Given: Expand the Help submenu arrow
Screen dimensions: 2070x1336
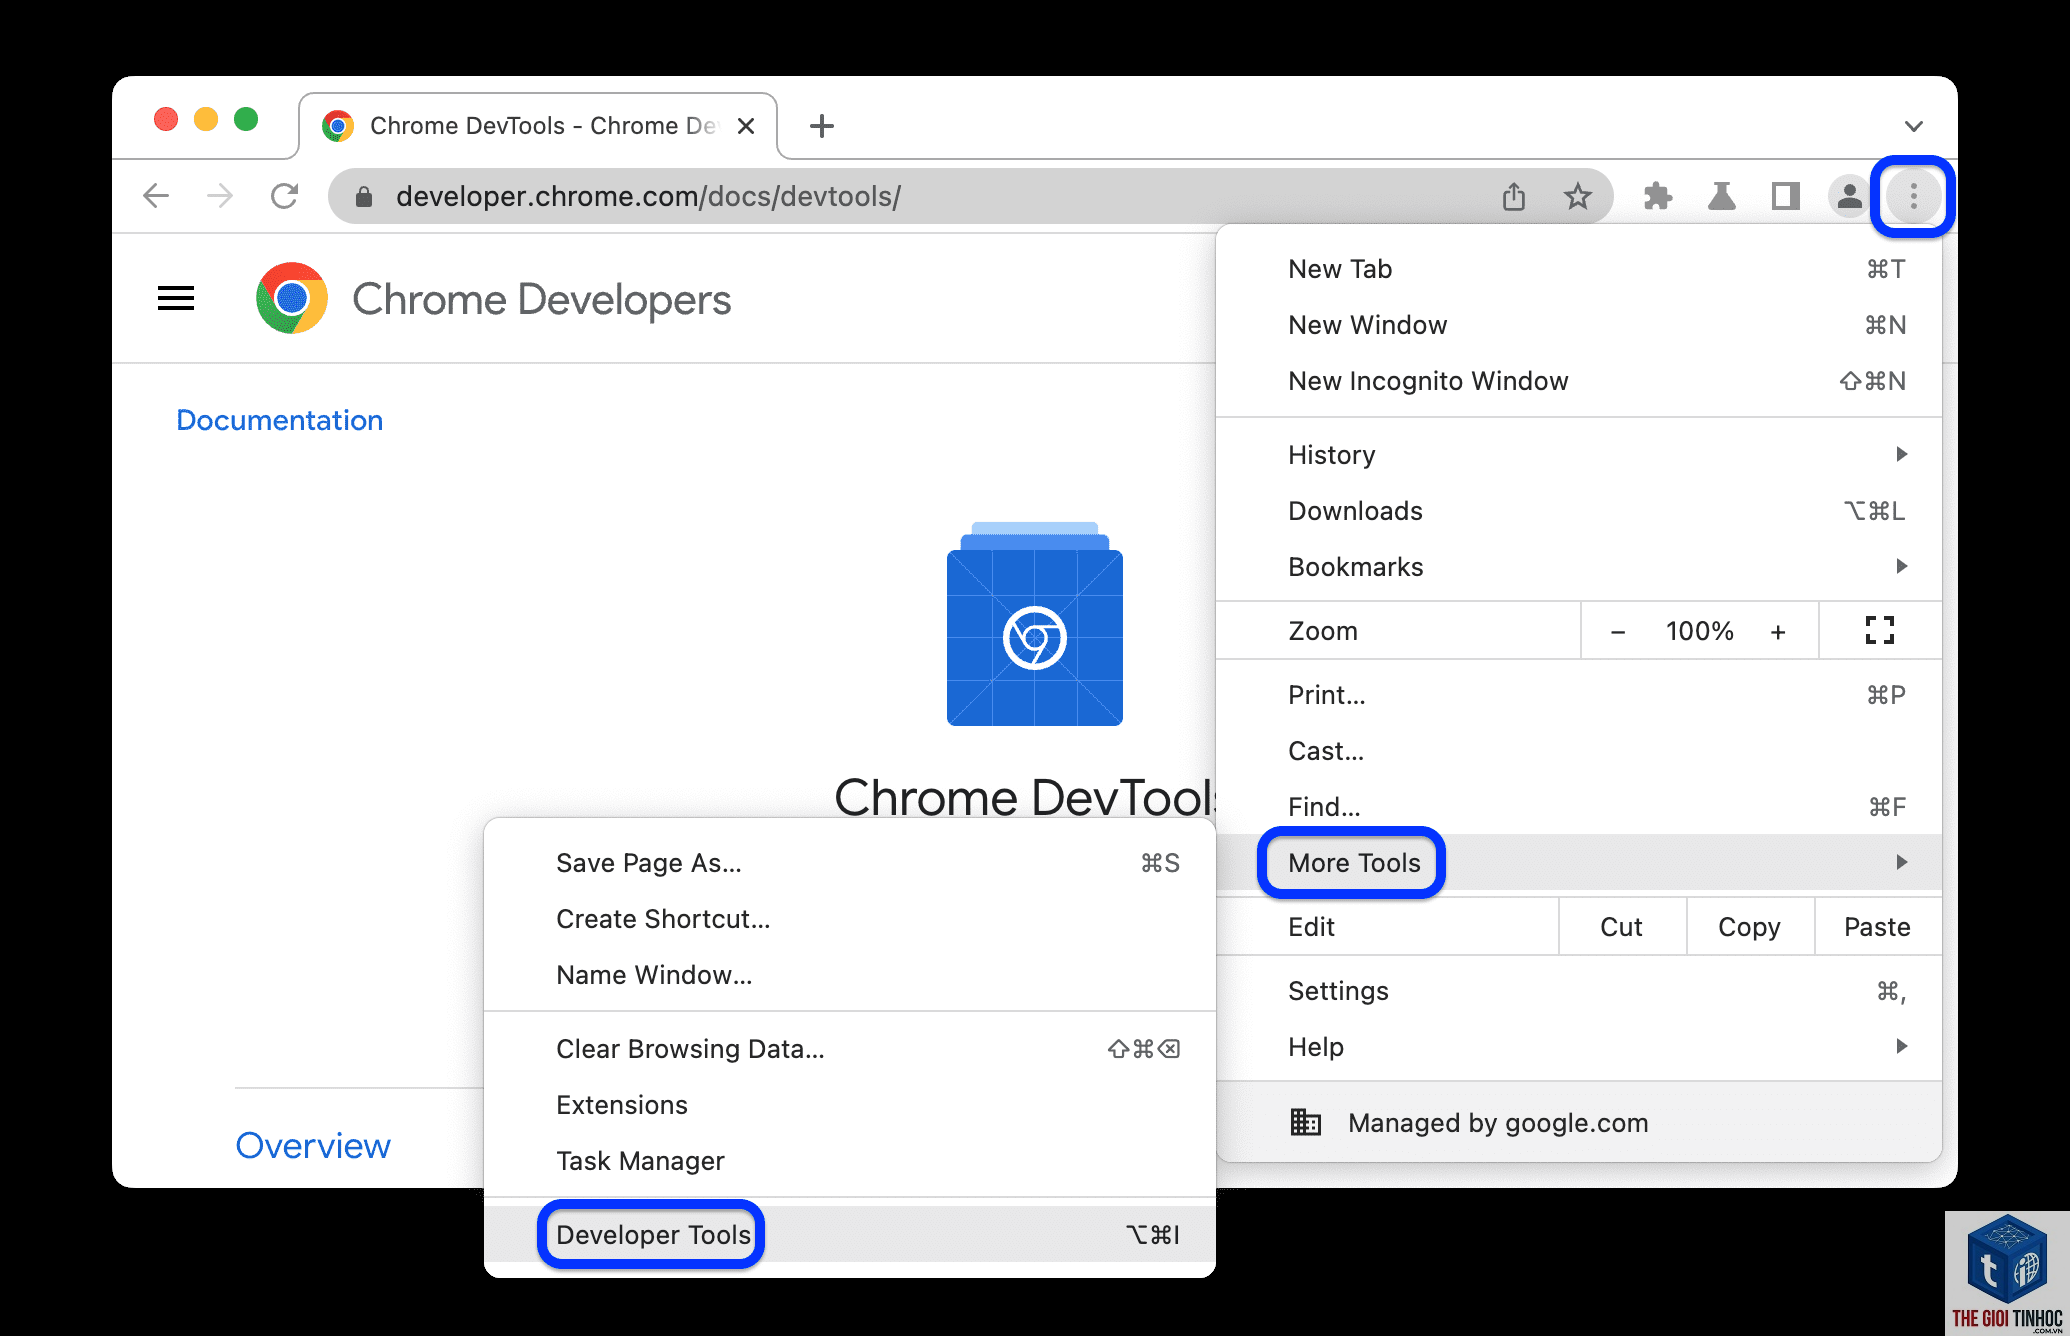Looking at the screenshot, I should coord(1901,1046).
